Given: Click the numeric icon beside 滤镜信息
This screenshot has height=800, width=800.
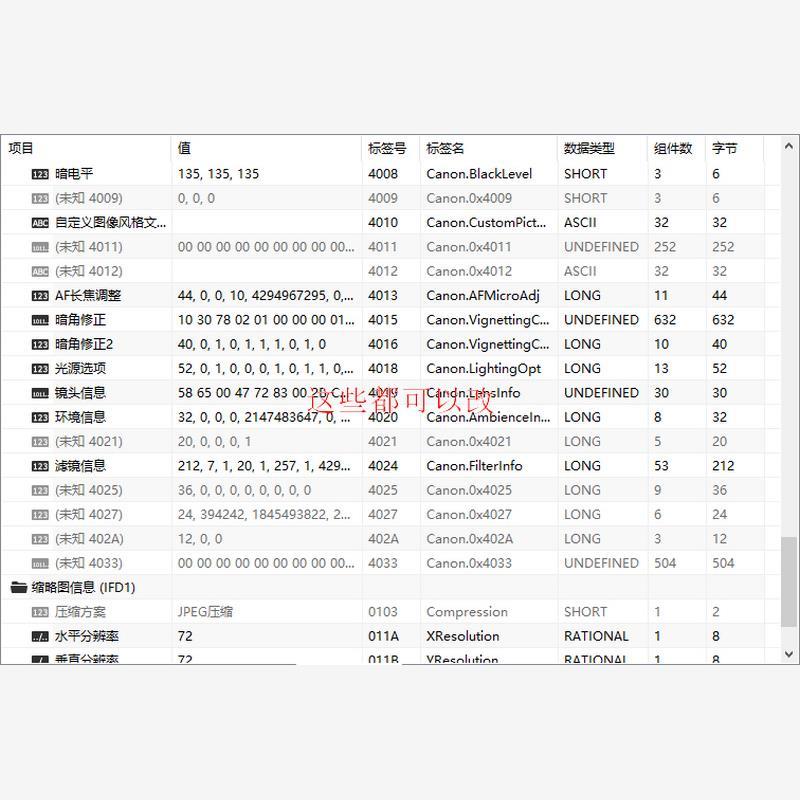Looking at the screenshot, I should click(x=40, y=466).
